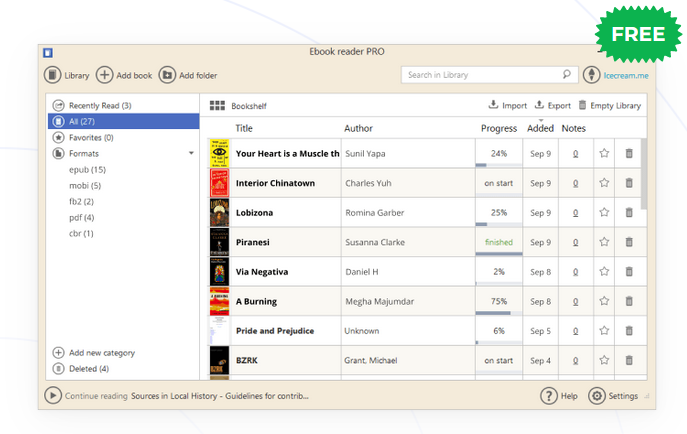Click the Search in Library field

point(489,75)
